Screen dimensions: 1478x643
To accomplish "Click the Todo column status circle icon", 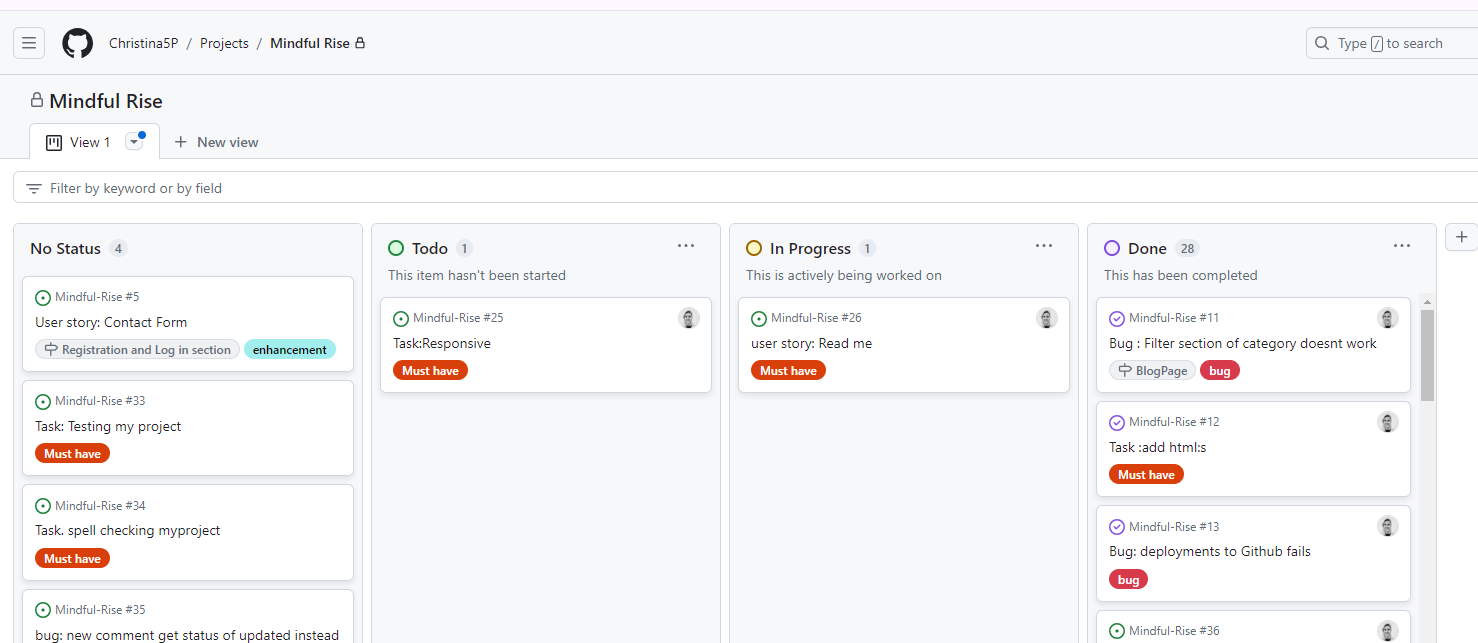I will (x=396, y=248).
